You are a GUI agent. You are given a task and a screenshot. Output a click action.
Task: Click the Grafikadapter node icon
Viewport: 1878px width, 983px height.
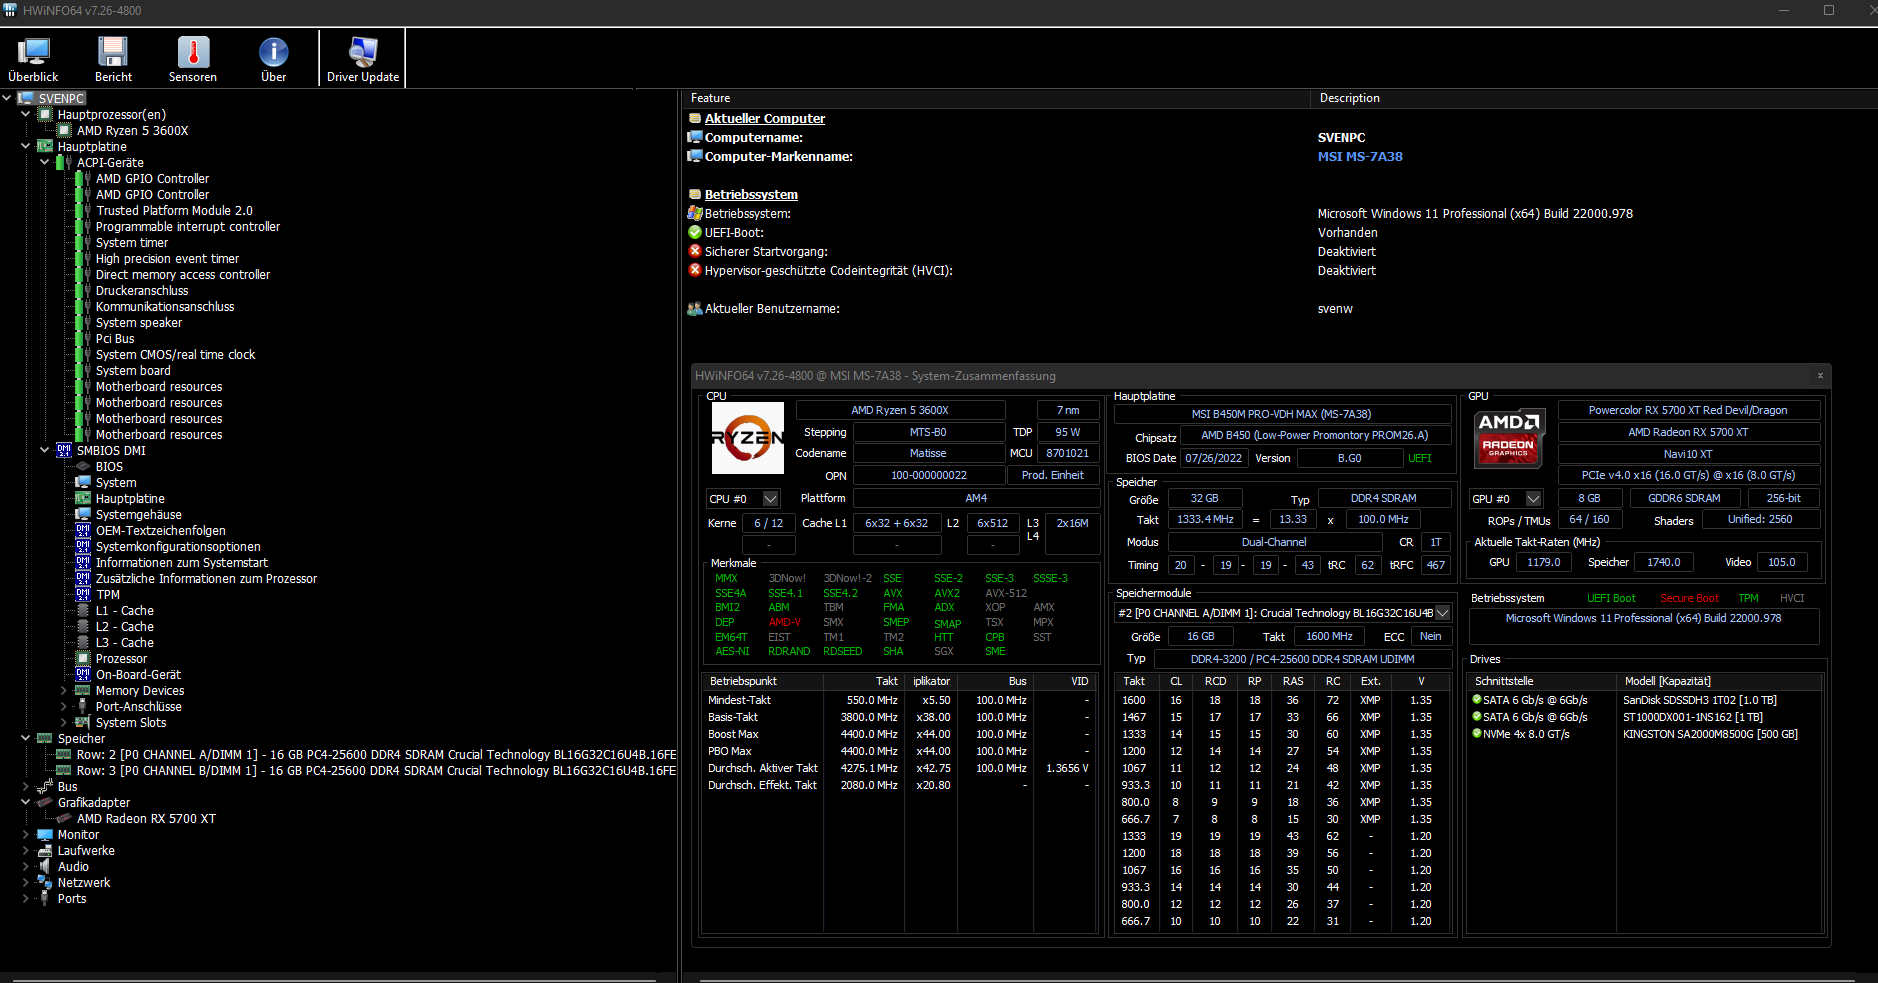(45, 802)
